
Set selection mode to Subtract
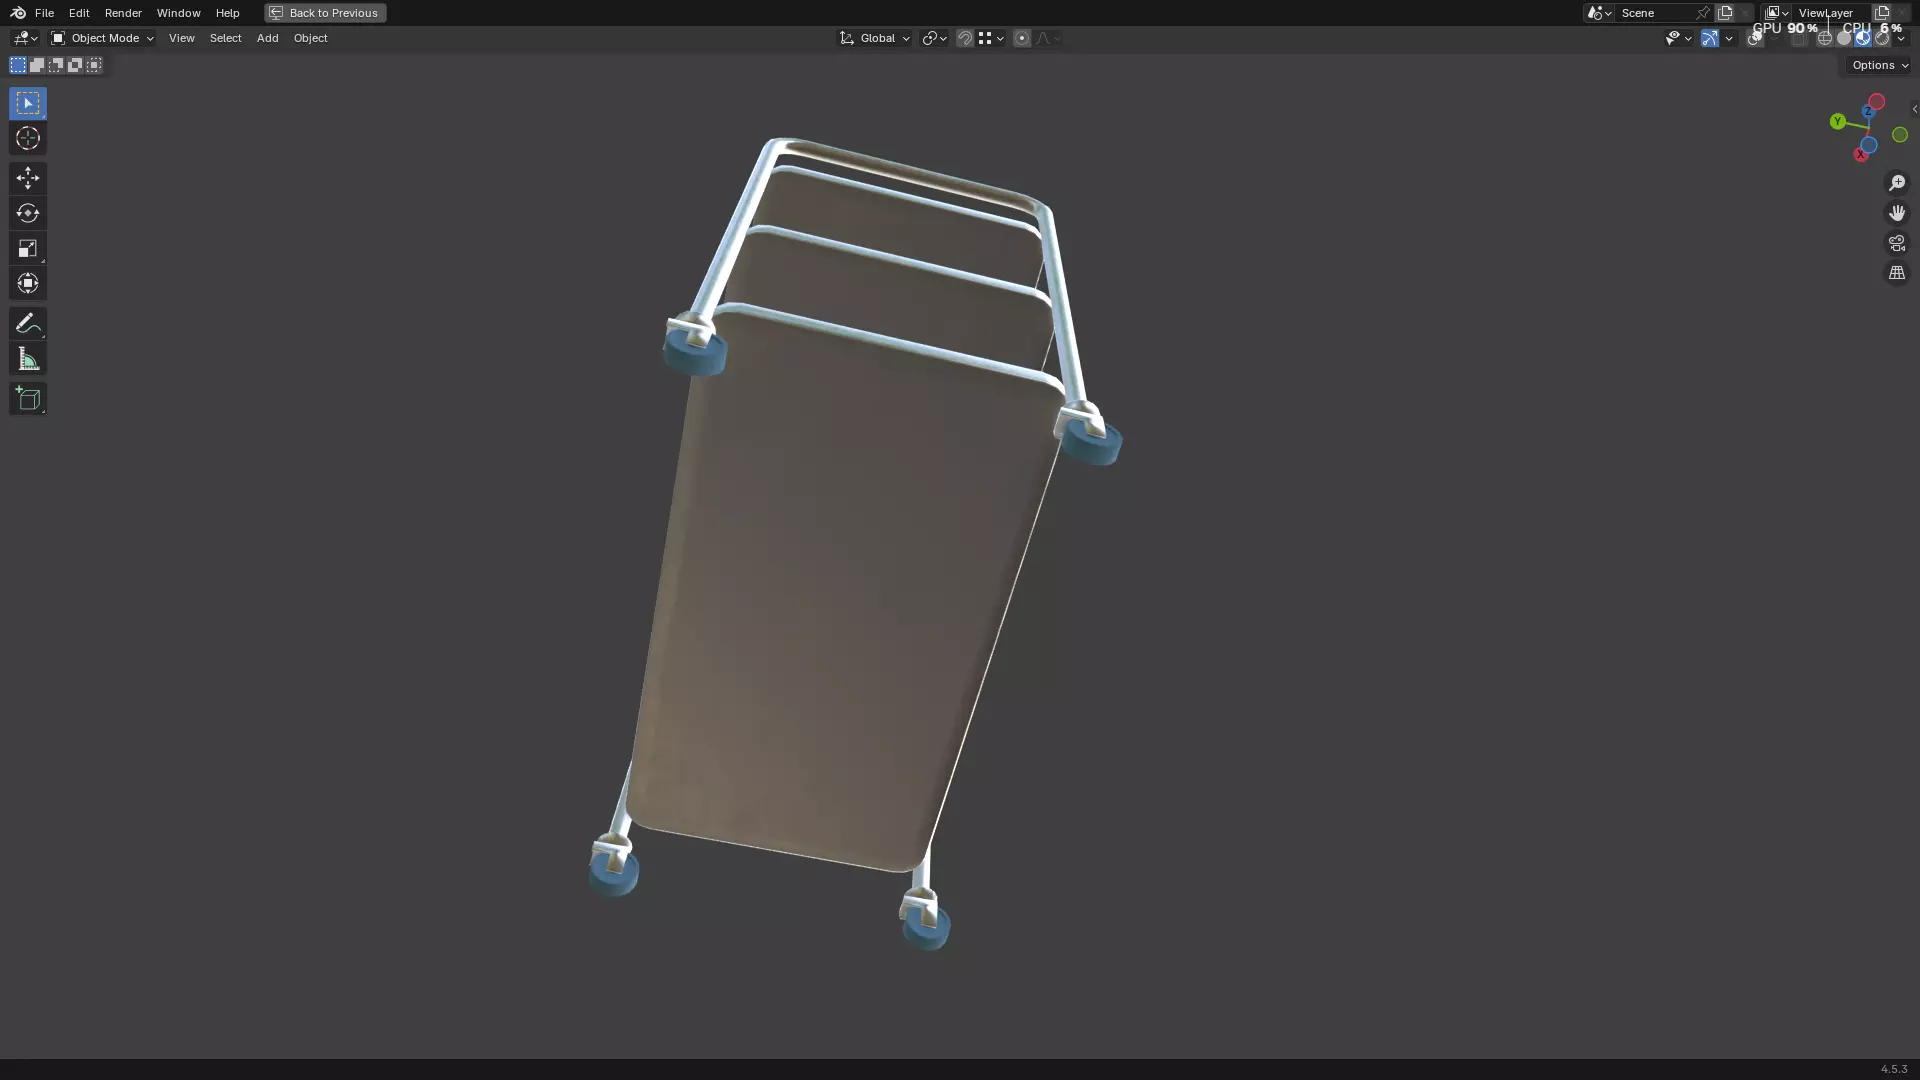[x=56, y=65]
